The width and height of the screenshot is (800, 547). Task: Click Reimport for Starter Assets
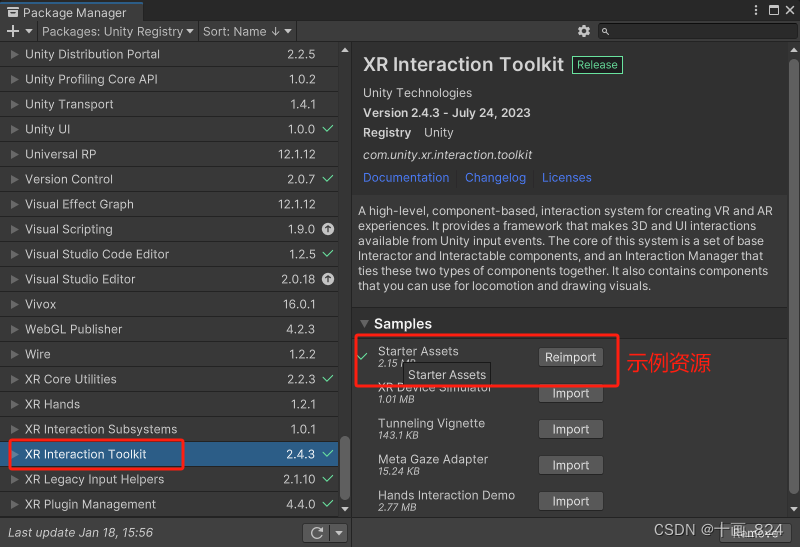(570, 357)
